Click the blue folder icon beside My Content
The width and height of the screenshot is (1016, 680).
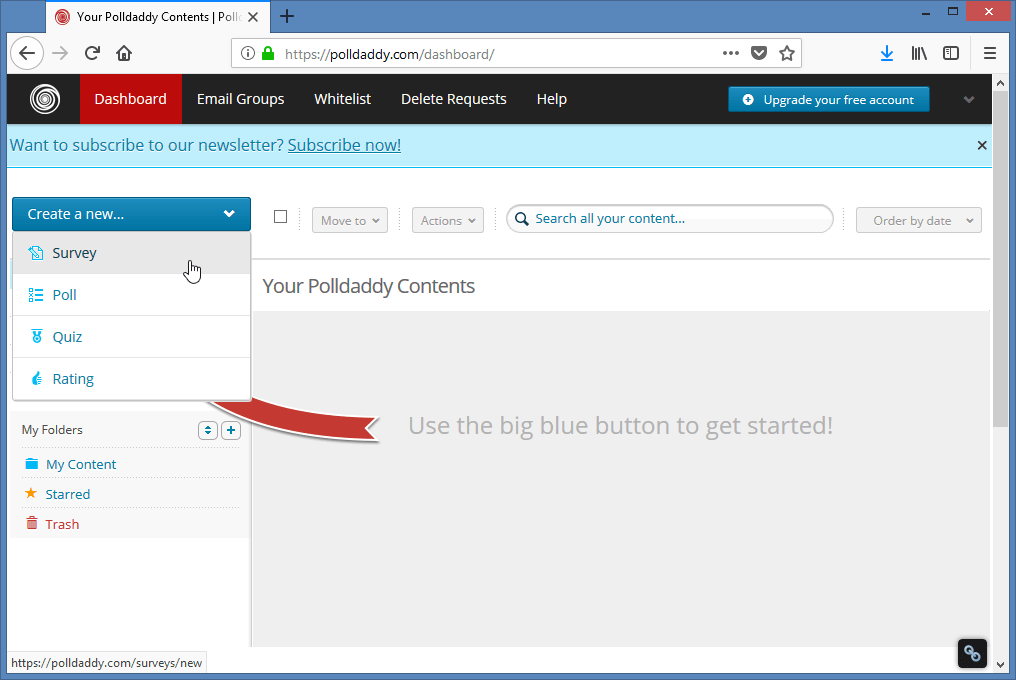31,463
